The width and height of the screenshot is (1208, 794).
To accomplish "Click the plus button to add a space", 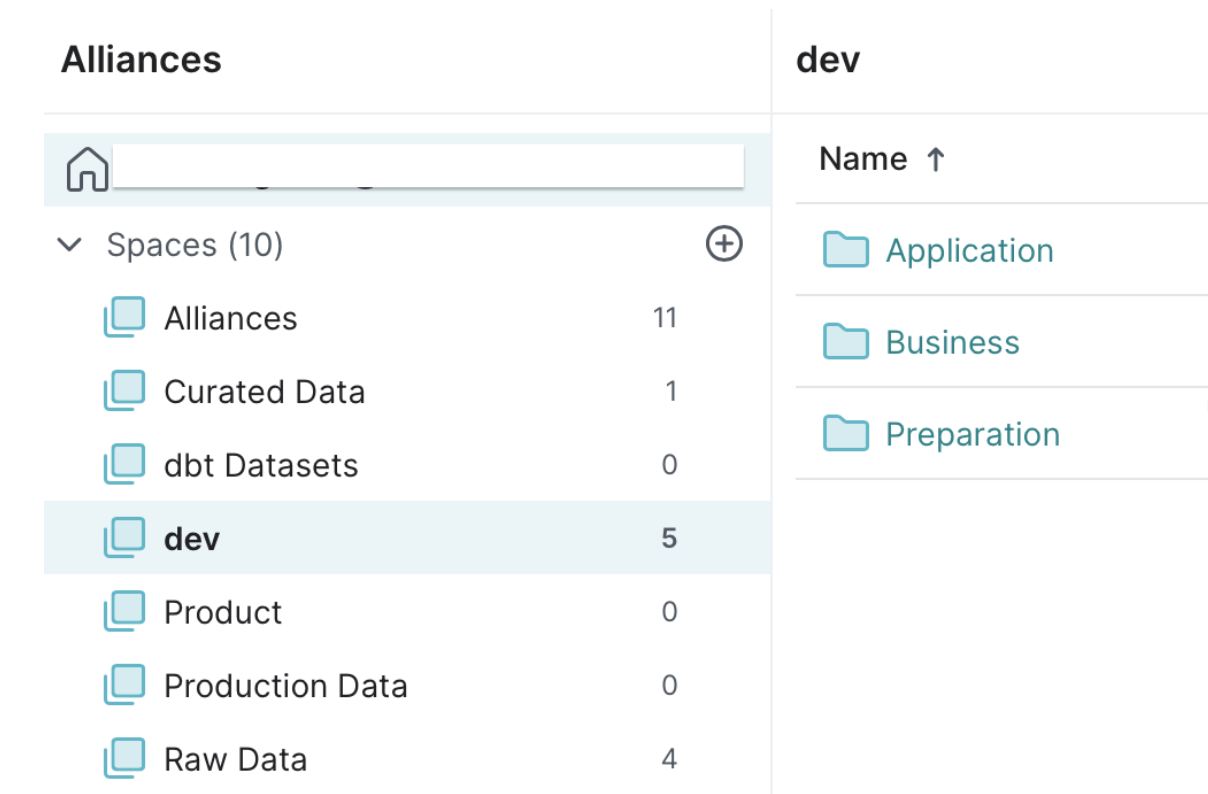I will tap(723, 242).
